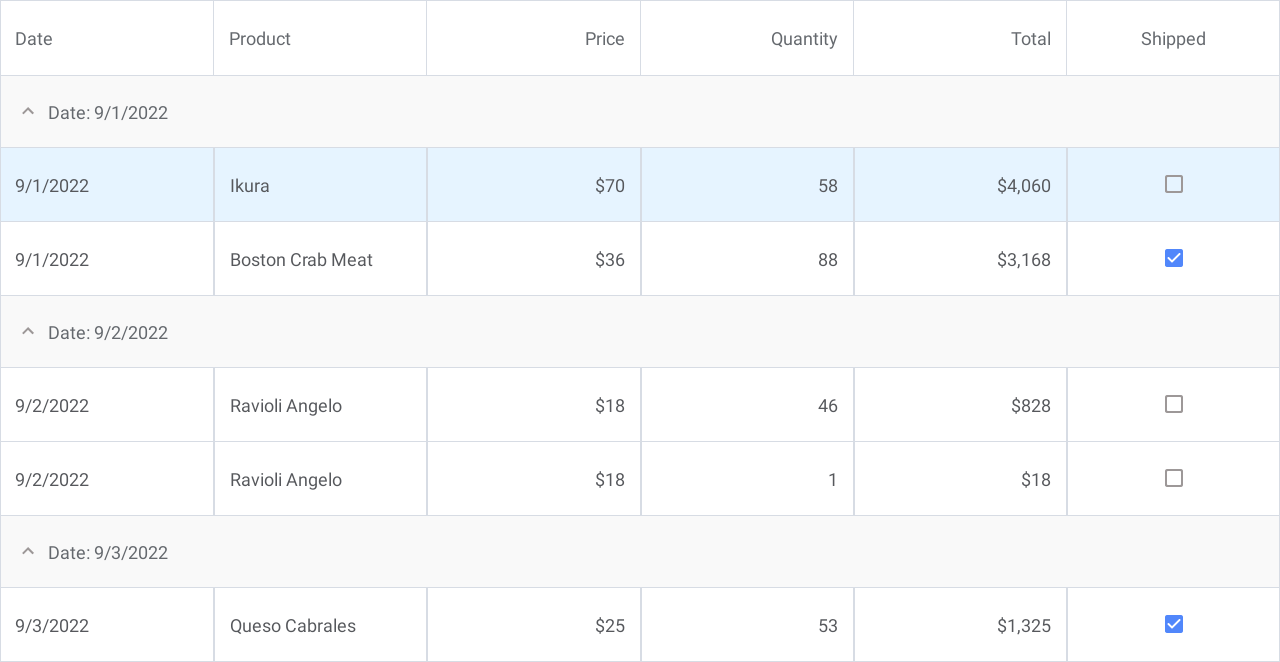This screenshot has width=1280, height=662.
Task: Collapse the Date: 9/3/2022 group
Action: click(28, 552)
